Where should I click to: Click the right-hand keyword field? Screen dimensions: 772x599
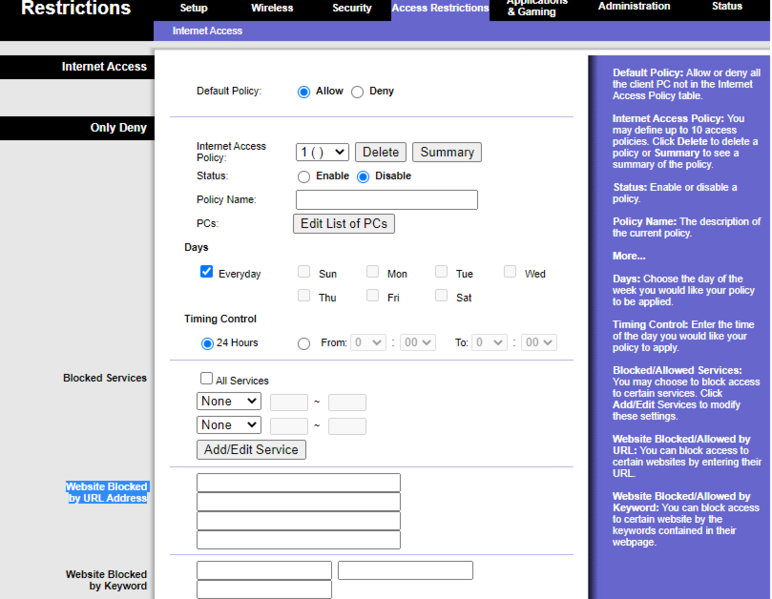pos(405,570)
